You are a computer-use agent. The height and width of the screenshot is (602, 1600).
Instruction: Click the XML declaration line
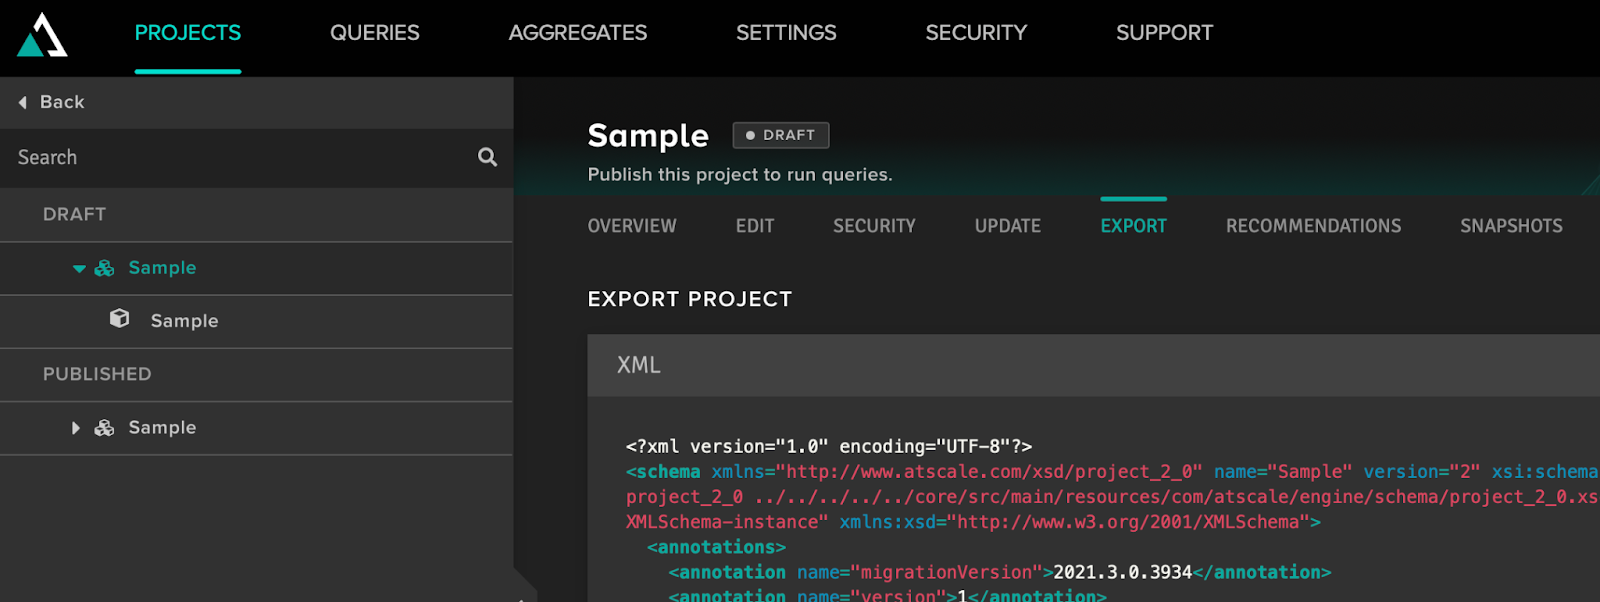(829, 446)
